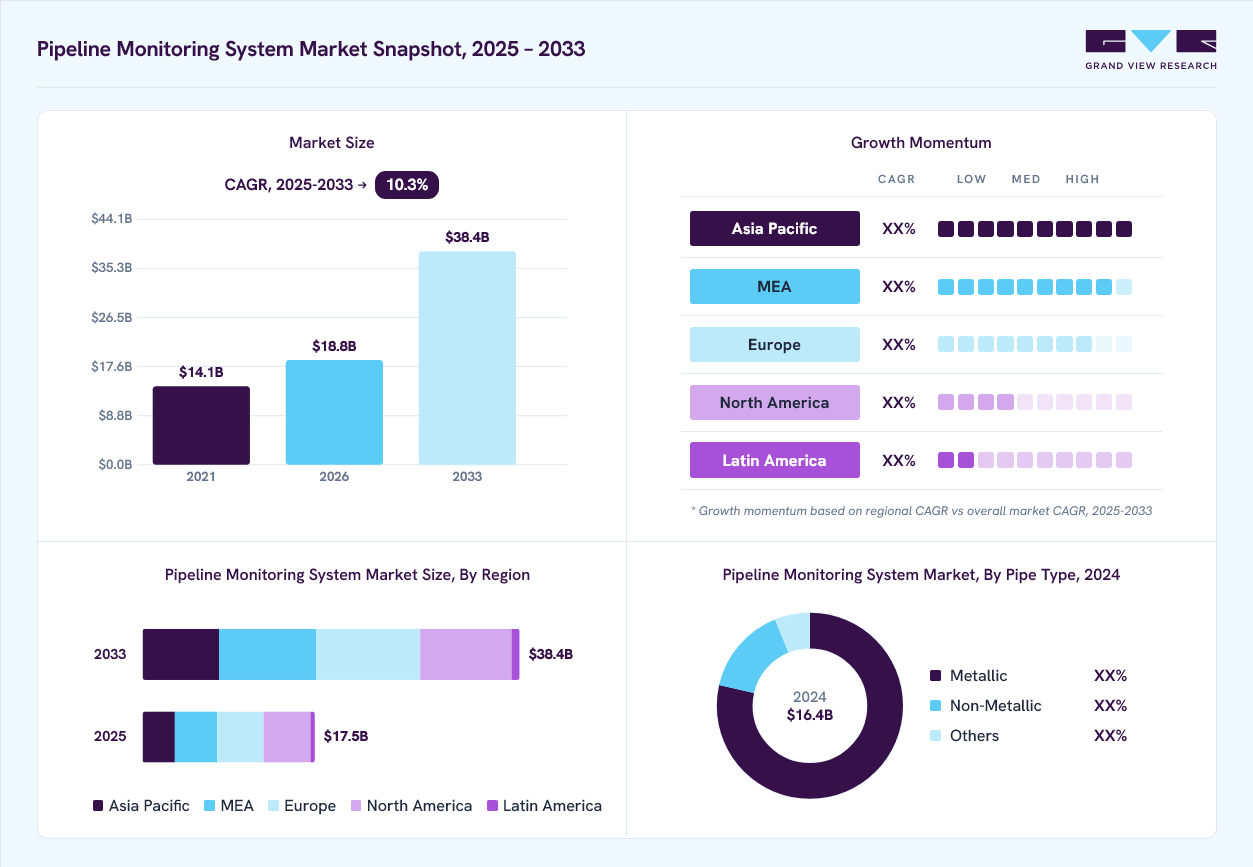This screenshot has width=1253, height=867.
Task: Click Asia Pacific segment in 2025 bar
Action: (x=159, y=737)
